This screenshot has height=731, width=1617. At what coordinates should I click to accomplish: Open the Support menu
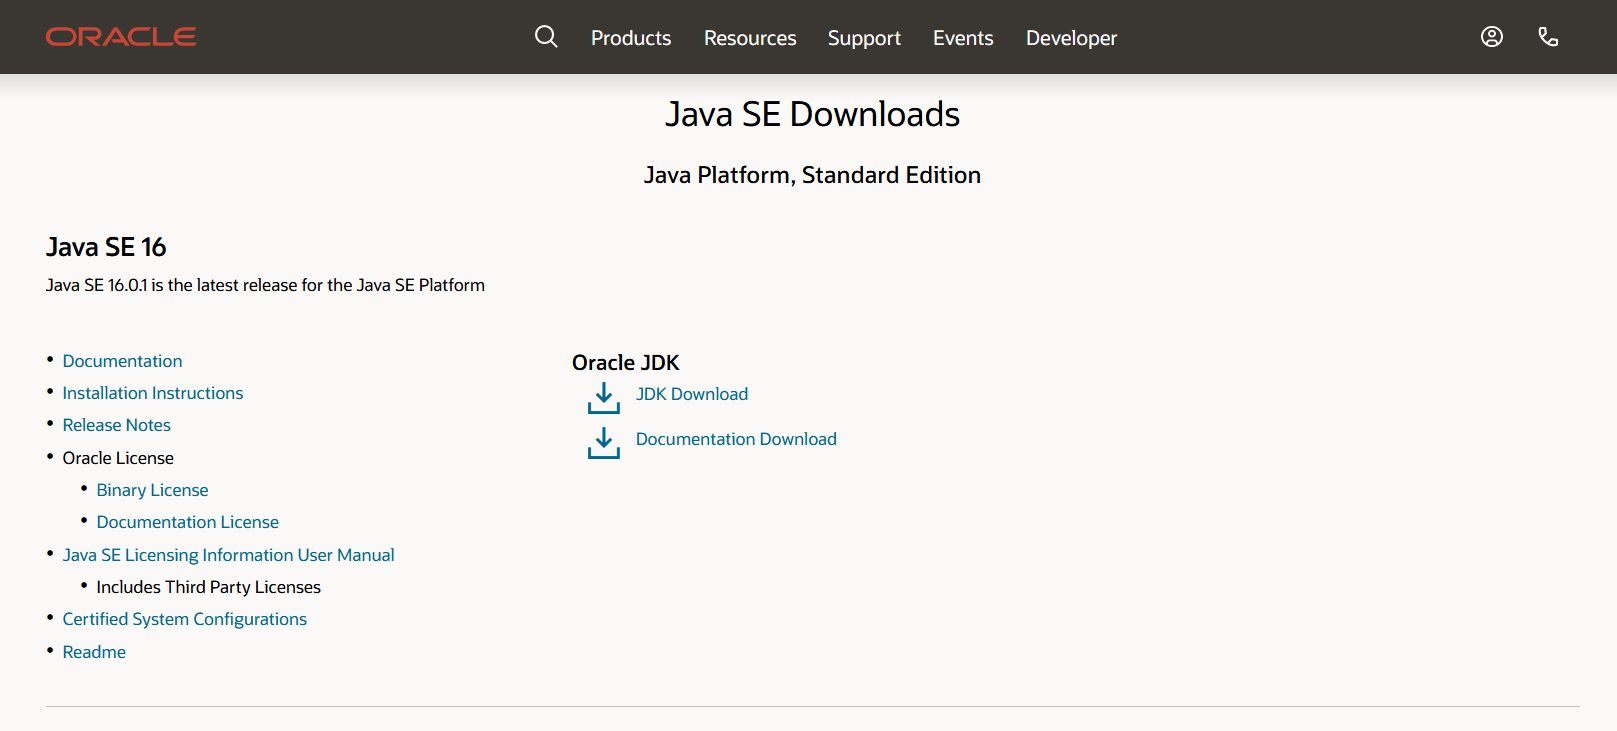click(864, 38)
